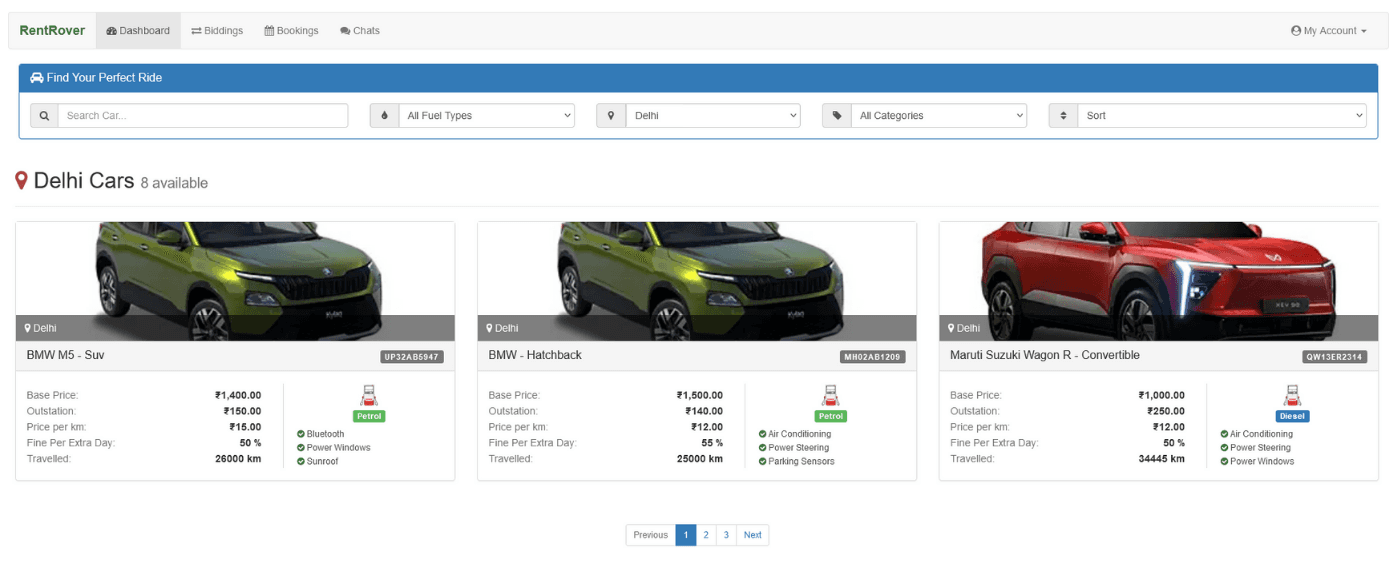The width and height of the screenshot is (1400, 562).
Task: Click the BMW - Hatchback title
Action: (x=535, y=355)
